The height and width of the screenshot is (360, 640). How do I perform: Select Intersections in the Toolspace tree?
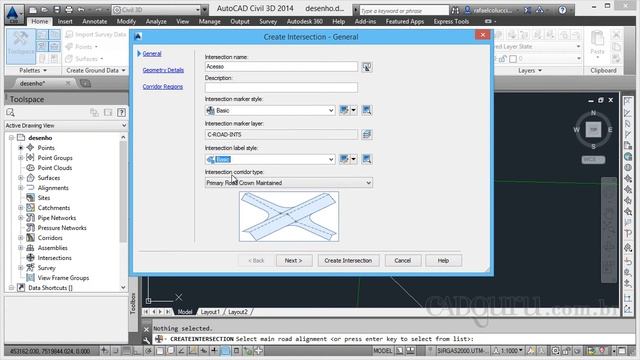[55, 258]
